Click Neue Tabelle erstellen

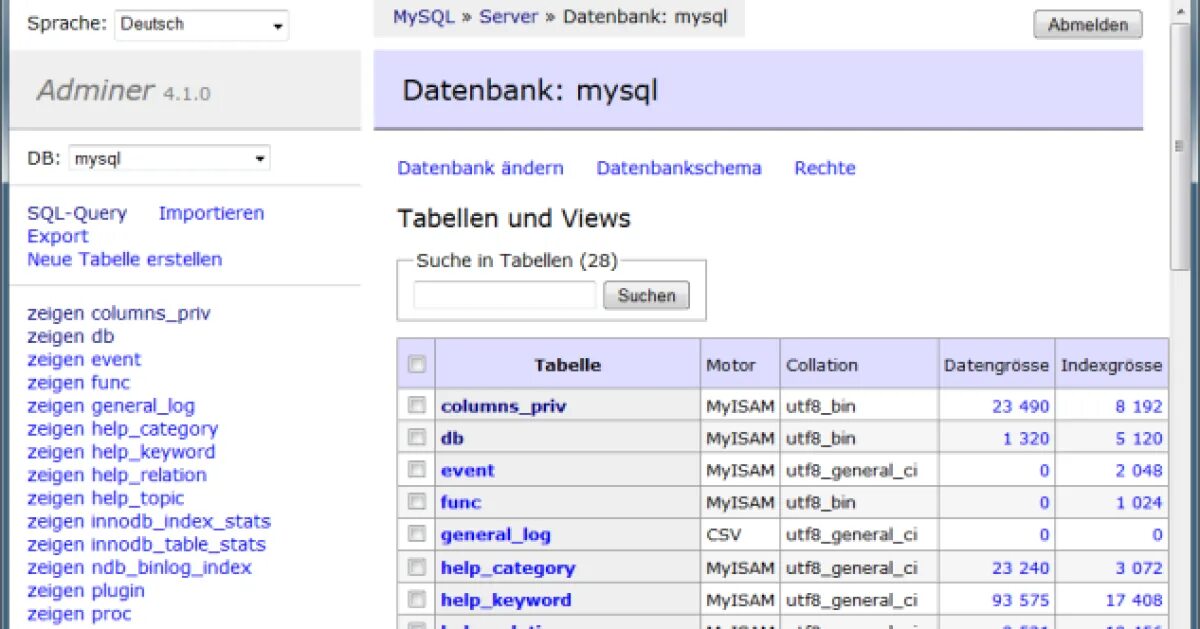click(124, 259)
